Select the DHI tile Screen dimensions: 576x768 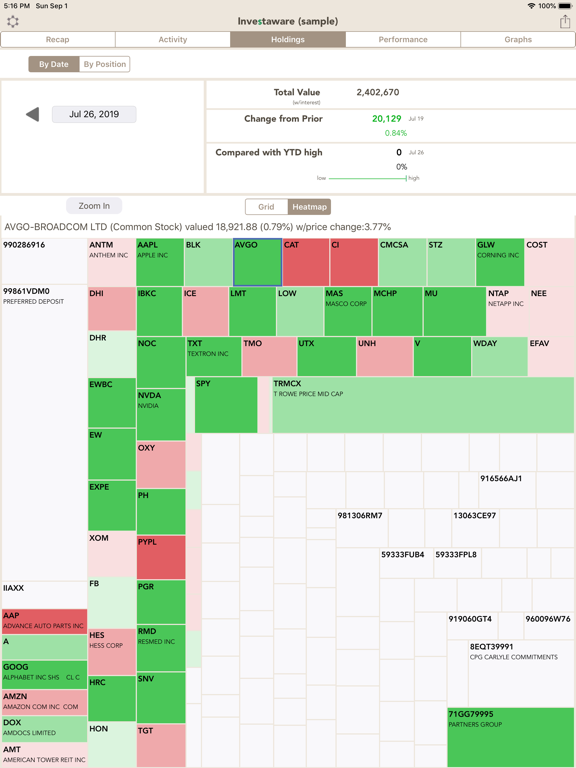tap(112, 309)
